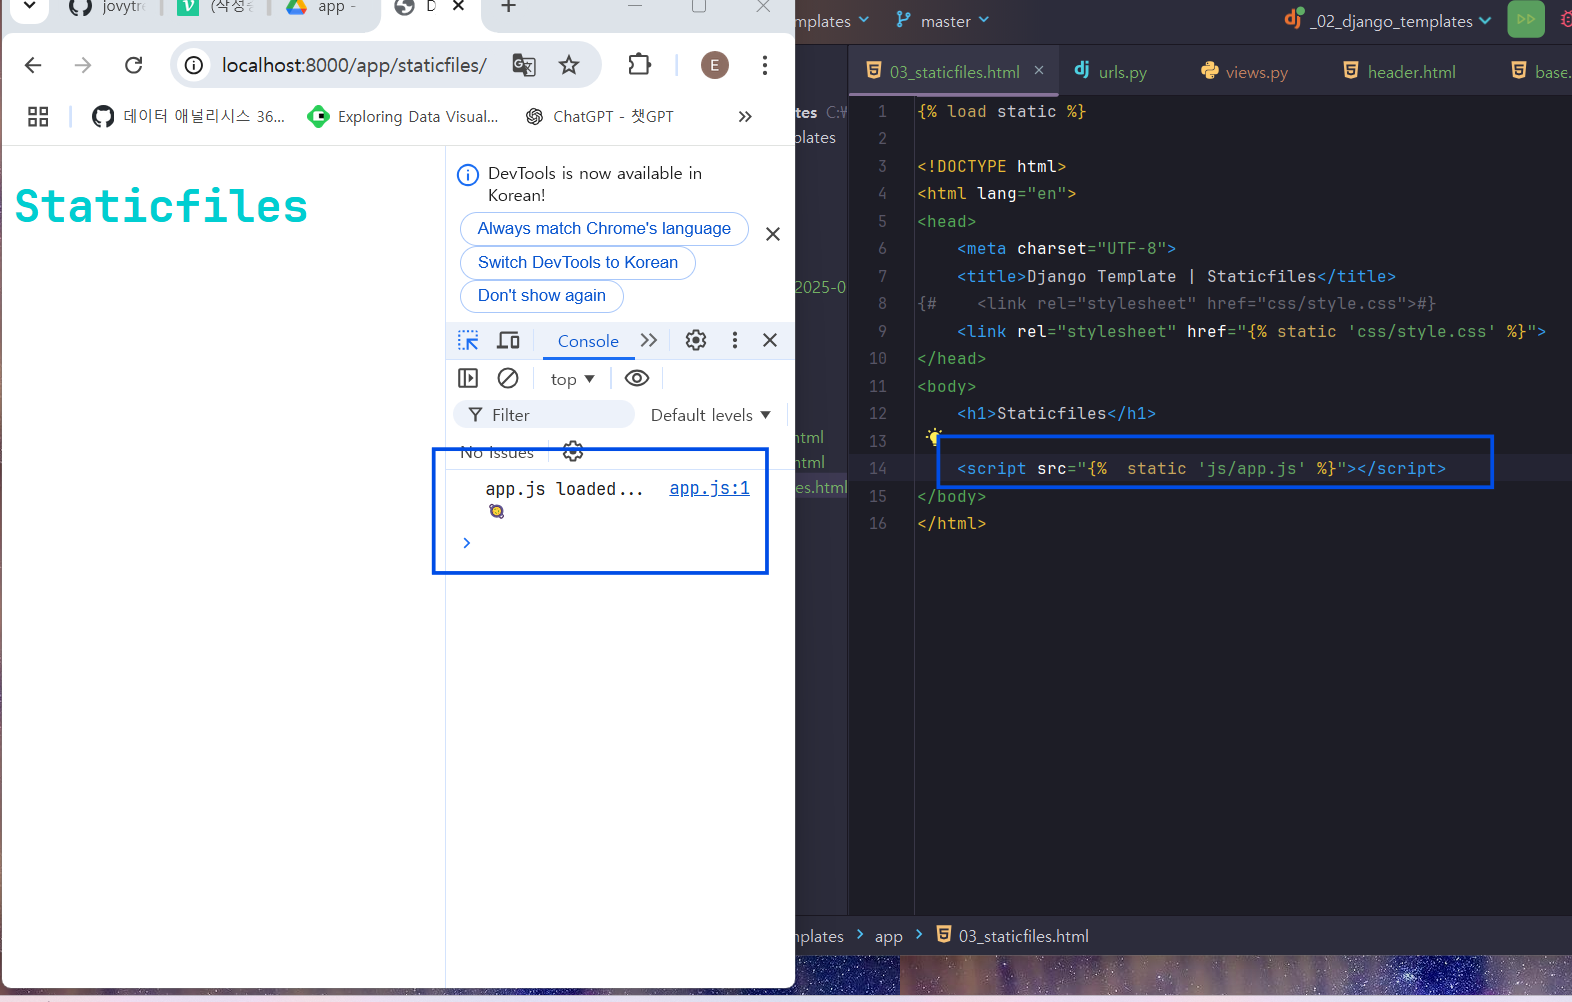This screenshot has height=1002, width=1572.
Task: Click the 'app.js loaded...' console message
Action: [564, 489]
